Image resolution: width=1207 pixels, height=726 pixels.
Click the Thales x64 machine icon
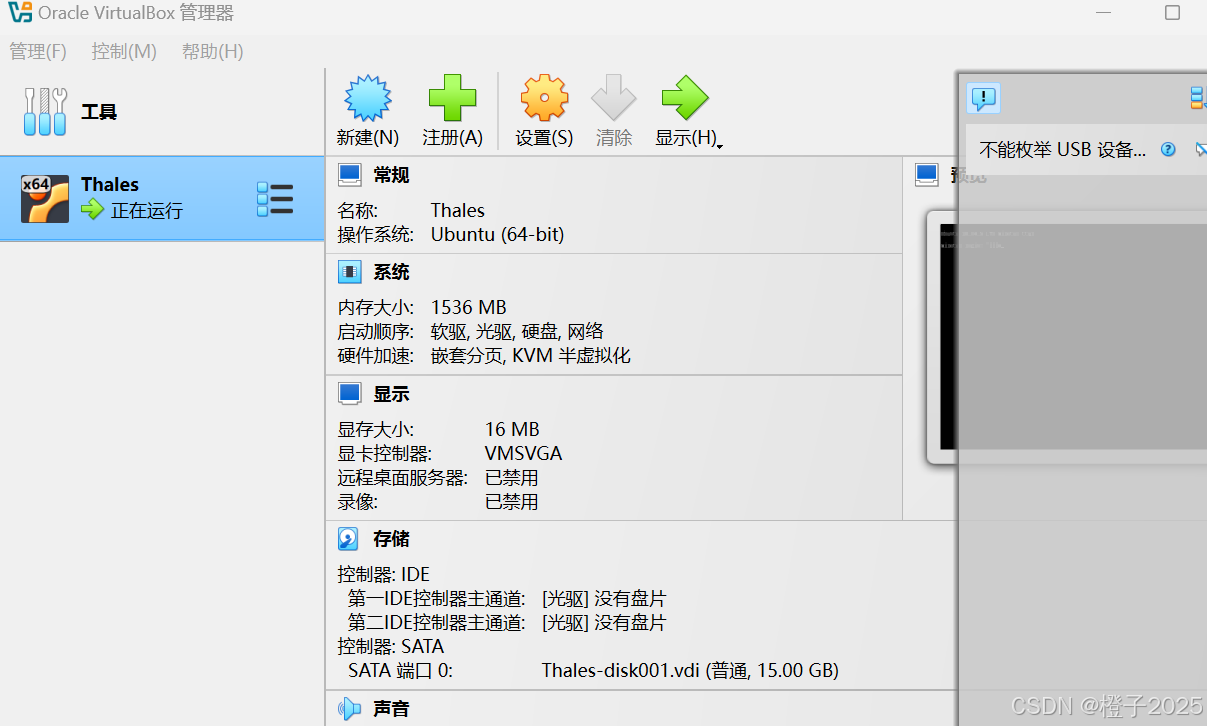point(46,198)
